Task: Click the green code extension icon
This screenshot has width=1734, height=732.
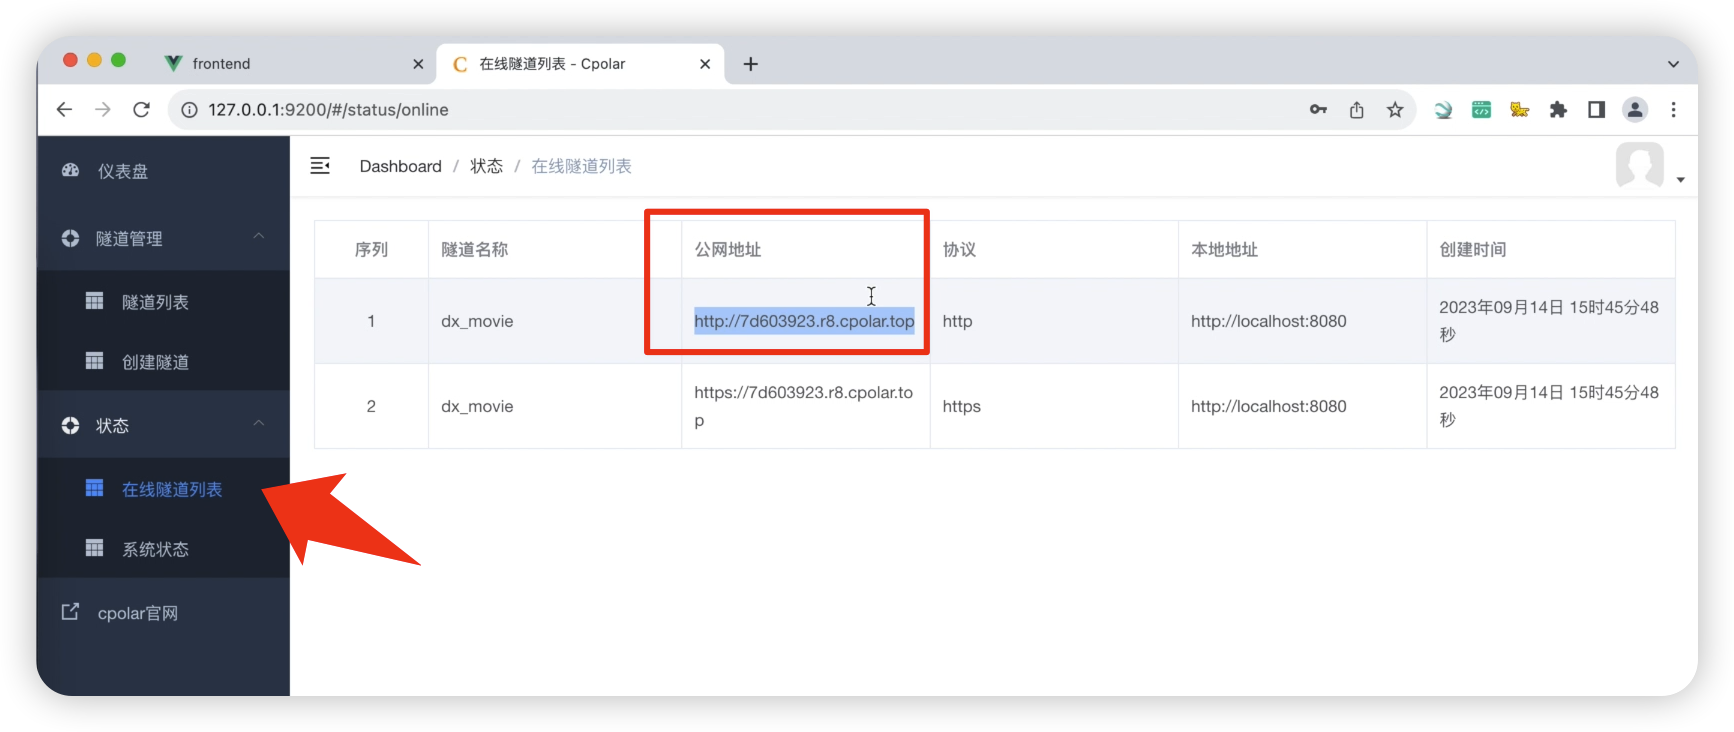Action: (1481, 110)
